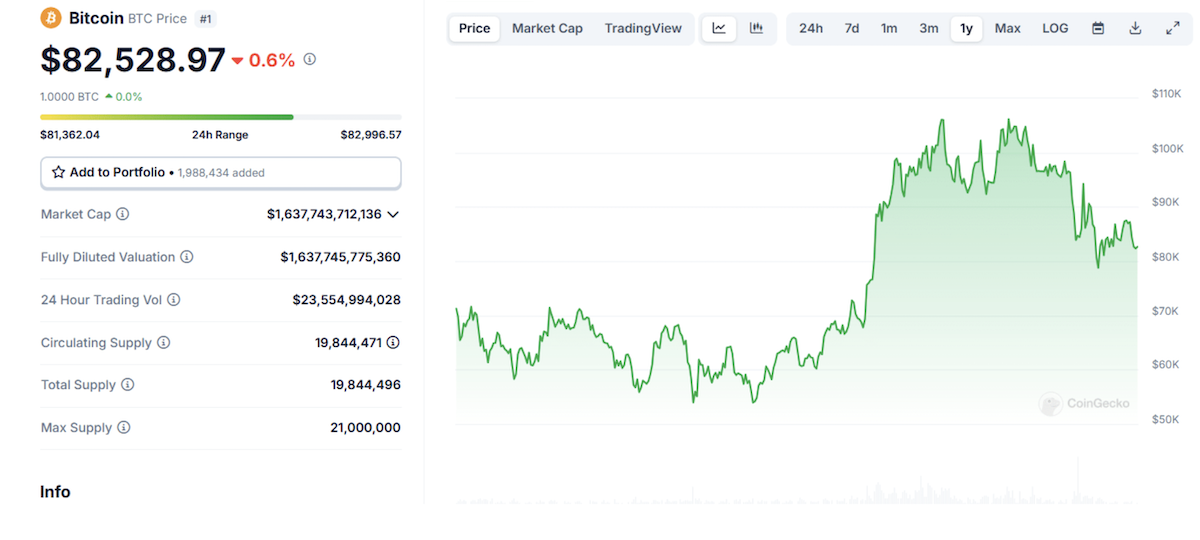Screen dimensions: 1200x540
Task: Click the $50K axis label
Action: pyautogui.click(x=1166, y=419)
